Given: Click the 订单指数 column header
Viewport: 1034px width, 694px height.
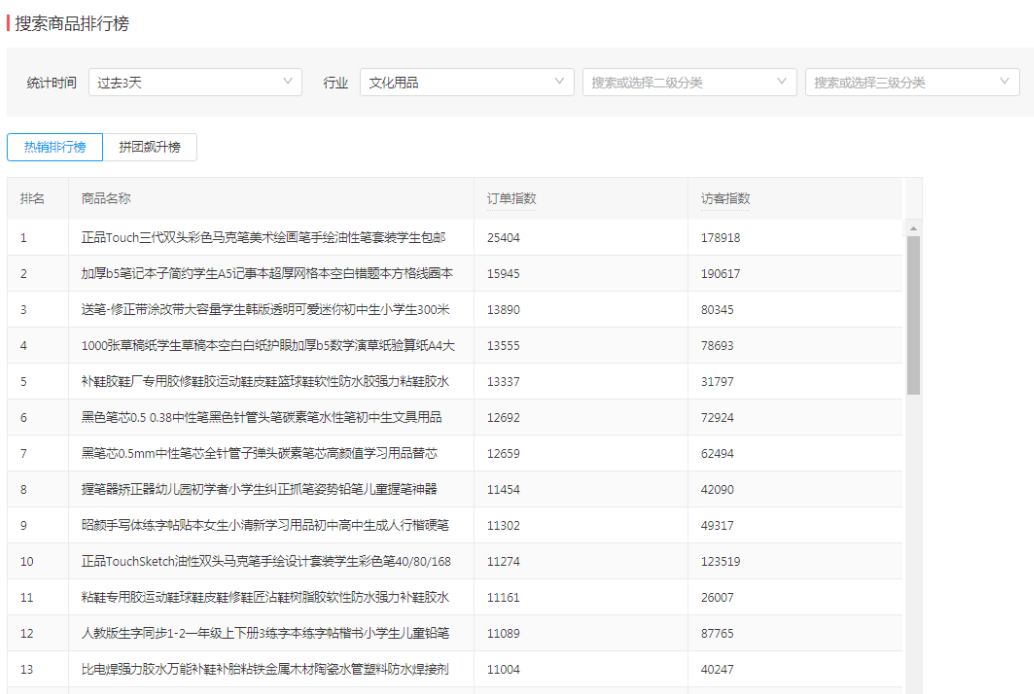Looking at the screenshot, I should coord(512,199).
